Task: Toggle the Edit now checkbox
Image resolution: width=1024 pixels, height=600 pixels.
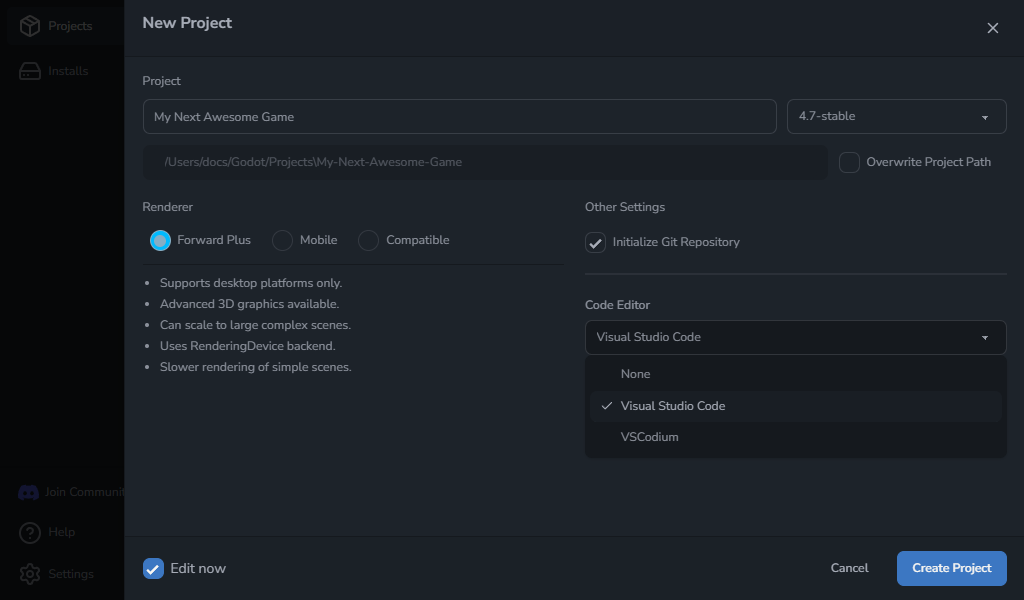Action: [x=153, y=569]
